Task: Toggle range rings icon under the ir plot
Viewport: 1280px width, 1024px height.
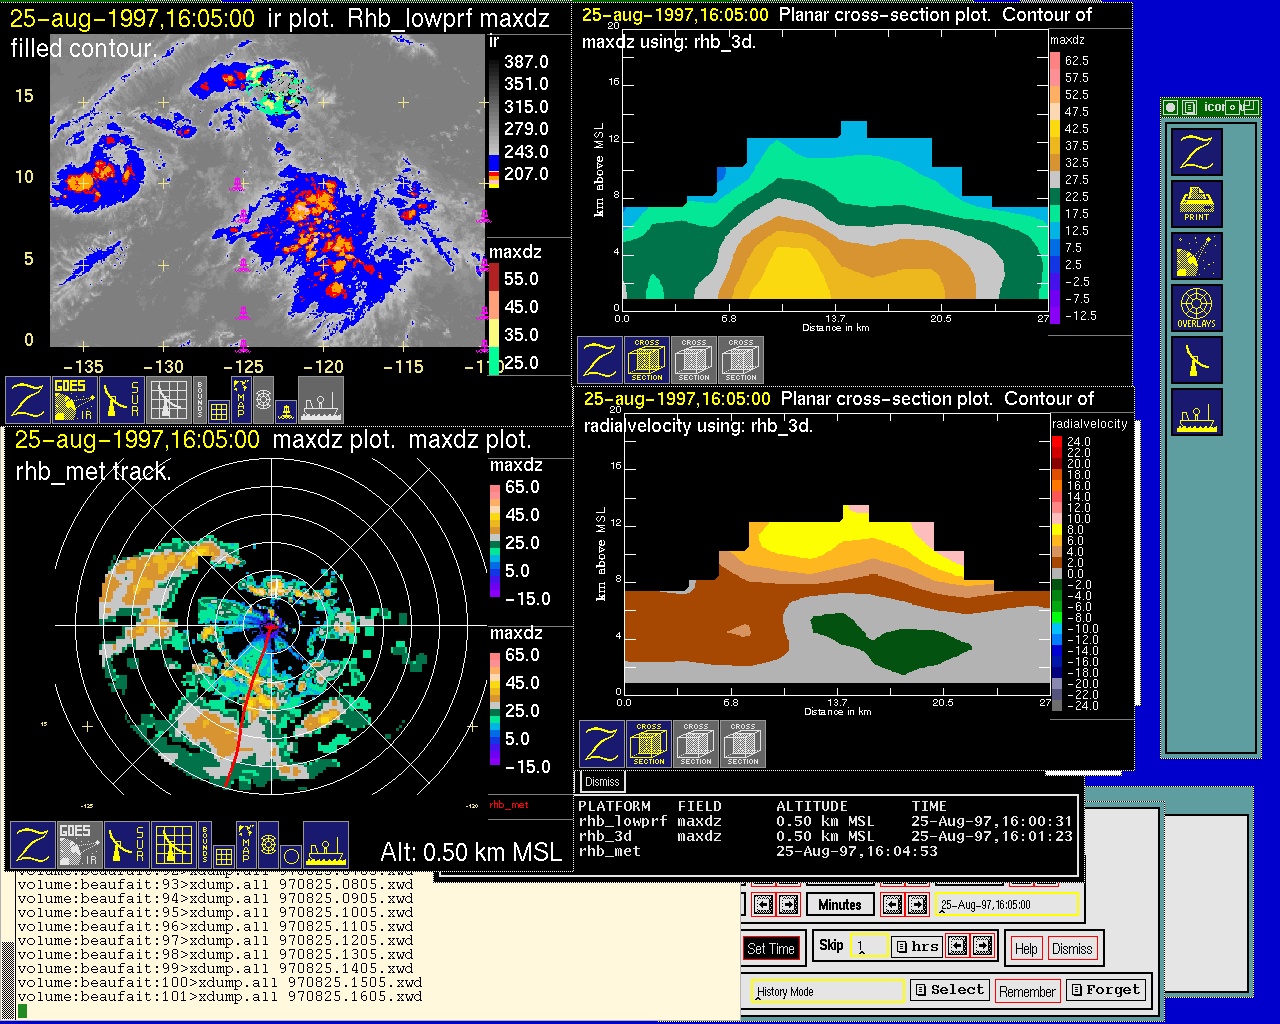Action: point(263,398)
